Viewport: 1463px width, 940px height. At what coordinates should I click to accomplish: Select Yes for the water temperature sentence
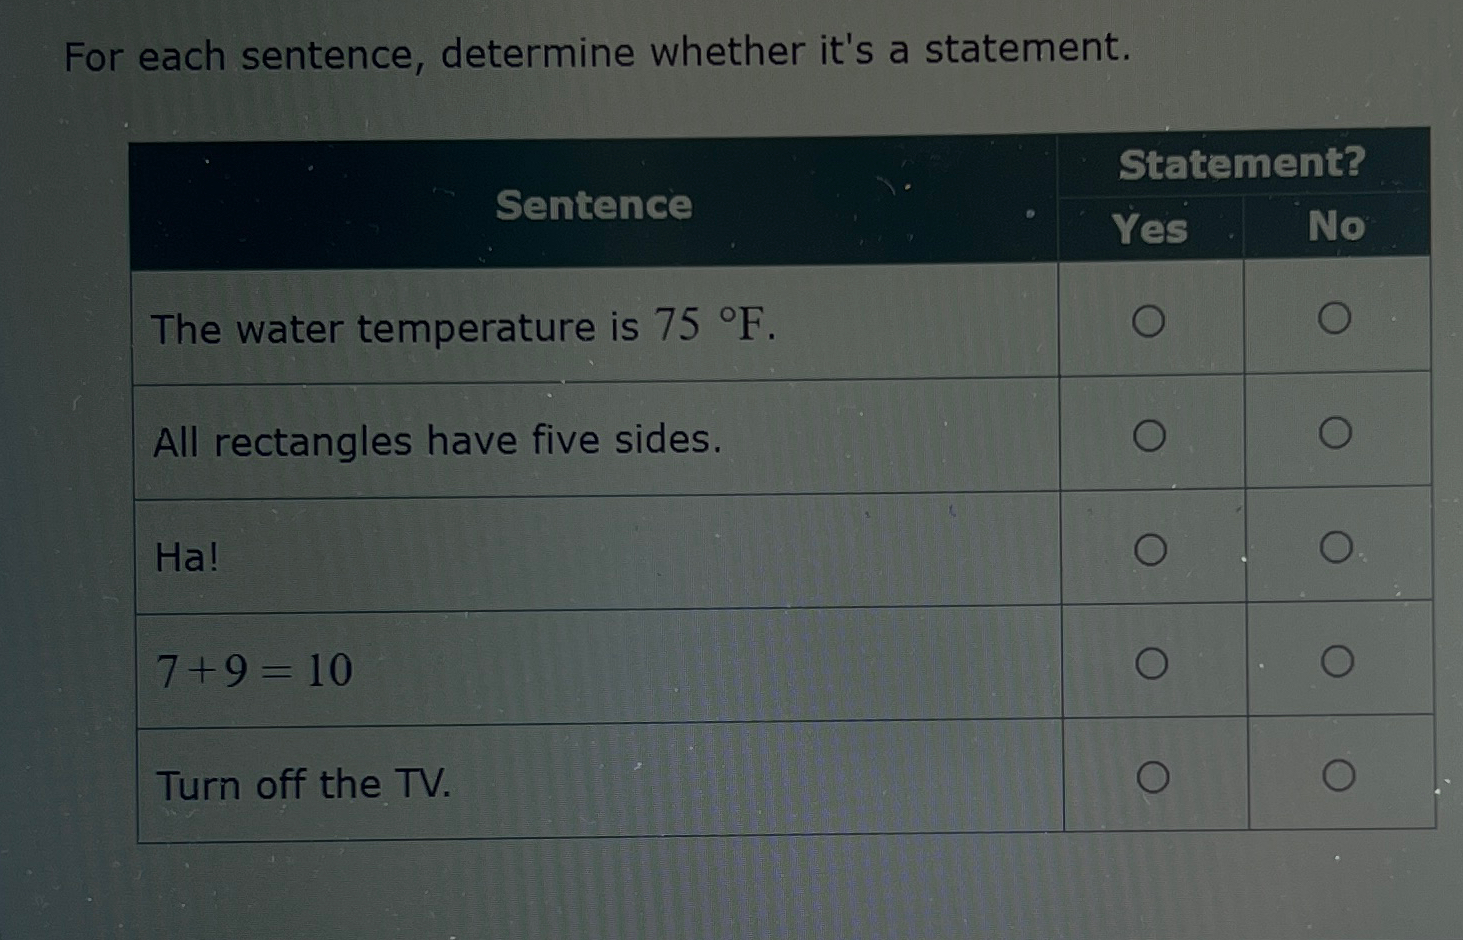[1150, 320]
